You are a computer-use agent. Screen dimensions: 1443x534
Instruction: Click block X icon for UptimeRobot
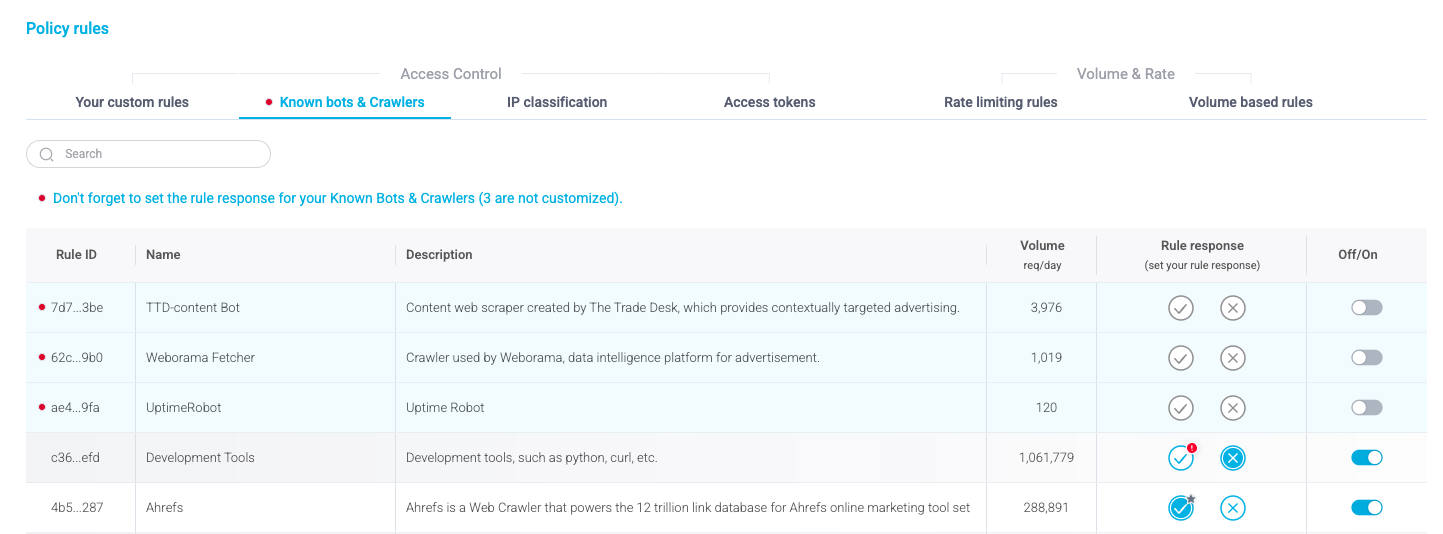tap(1233, 408)
